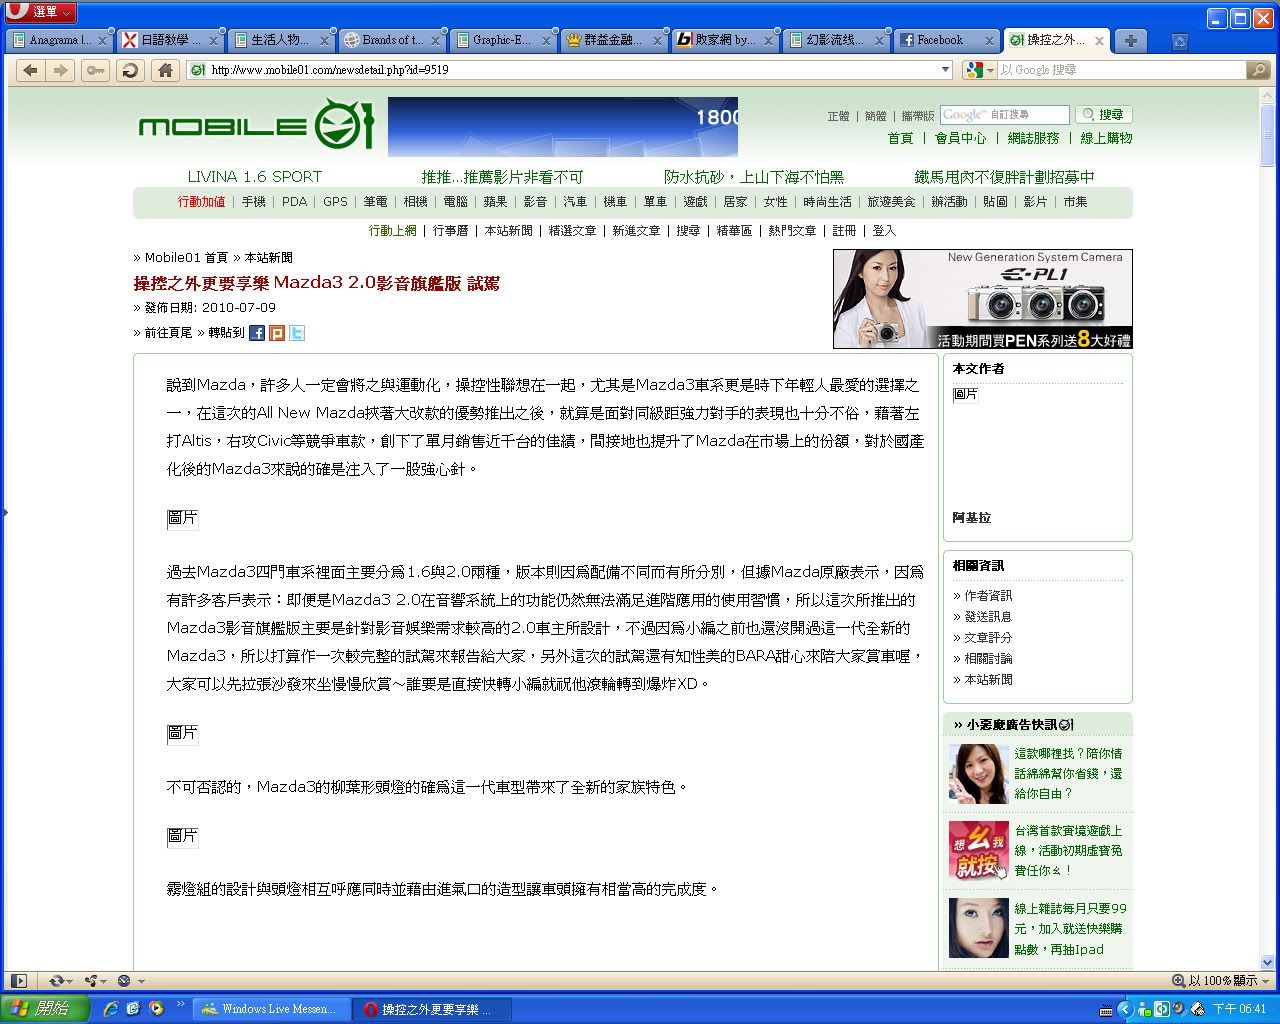This screenshot has height=1024, width=1280.
Task: Open the 100% zoom 顯示 dropdown
Action: (1221, 981)
